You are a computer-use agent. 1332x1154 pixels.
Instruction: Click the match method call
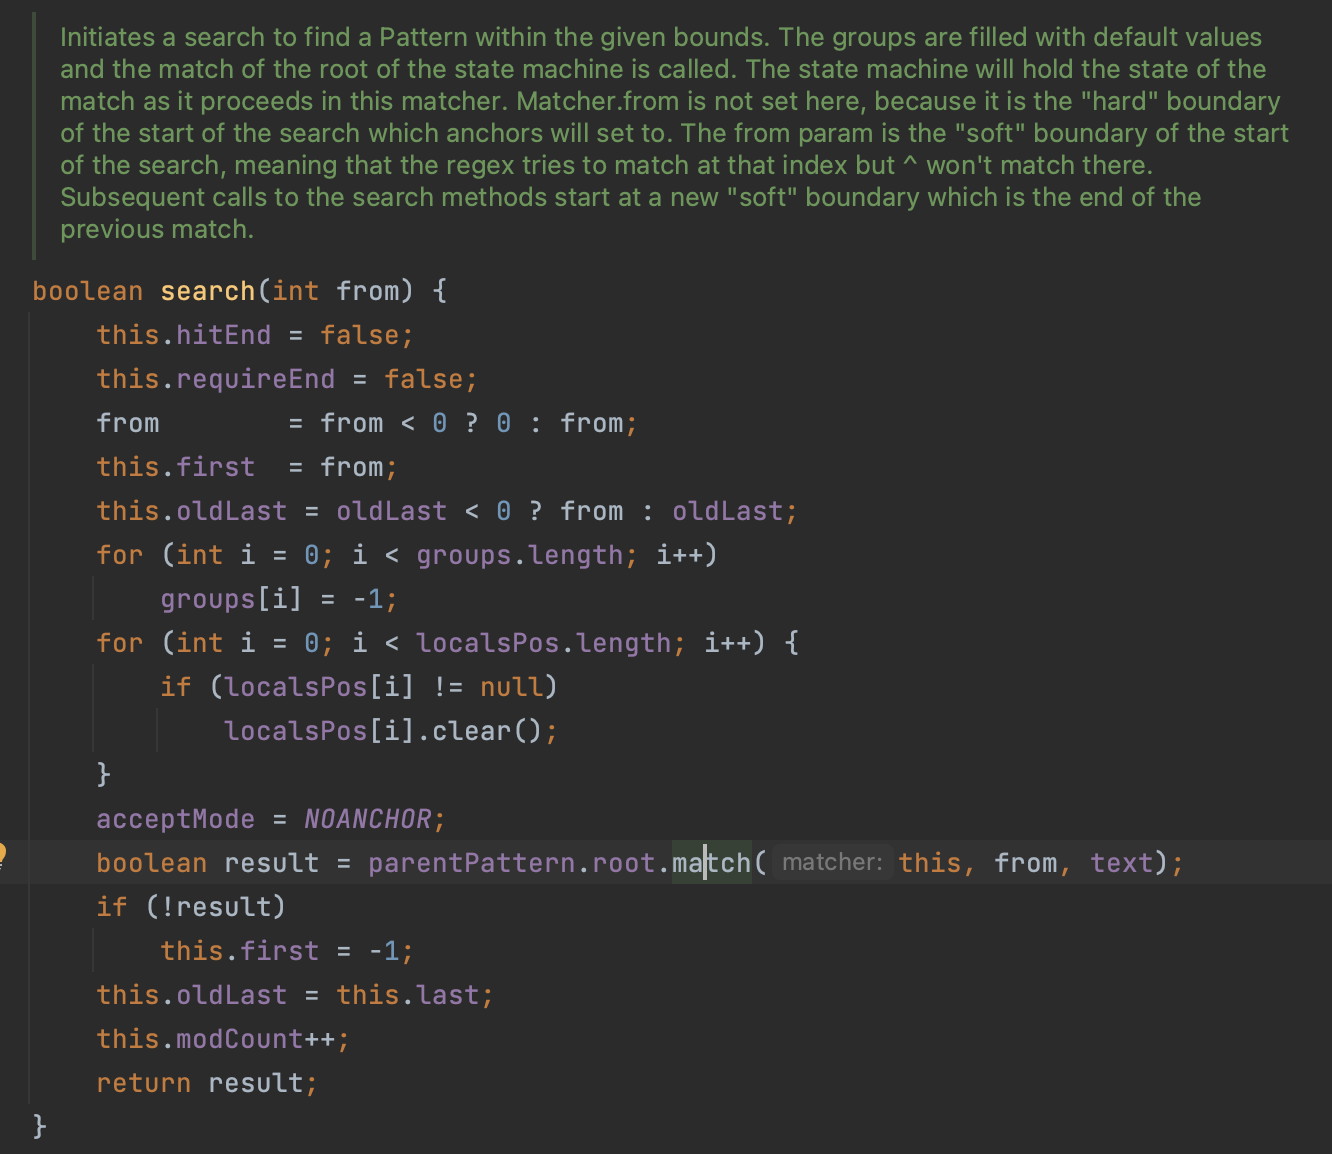pos(711,863)
